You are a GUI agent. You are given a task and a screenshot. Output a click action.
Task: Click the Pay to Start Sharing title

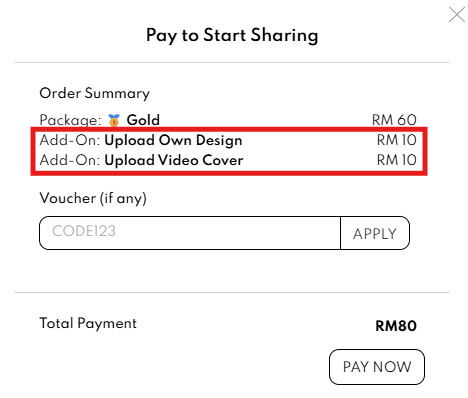pos(232,35)
